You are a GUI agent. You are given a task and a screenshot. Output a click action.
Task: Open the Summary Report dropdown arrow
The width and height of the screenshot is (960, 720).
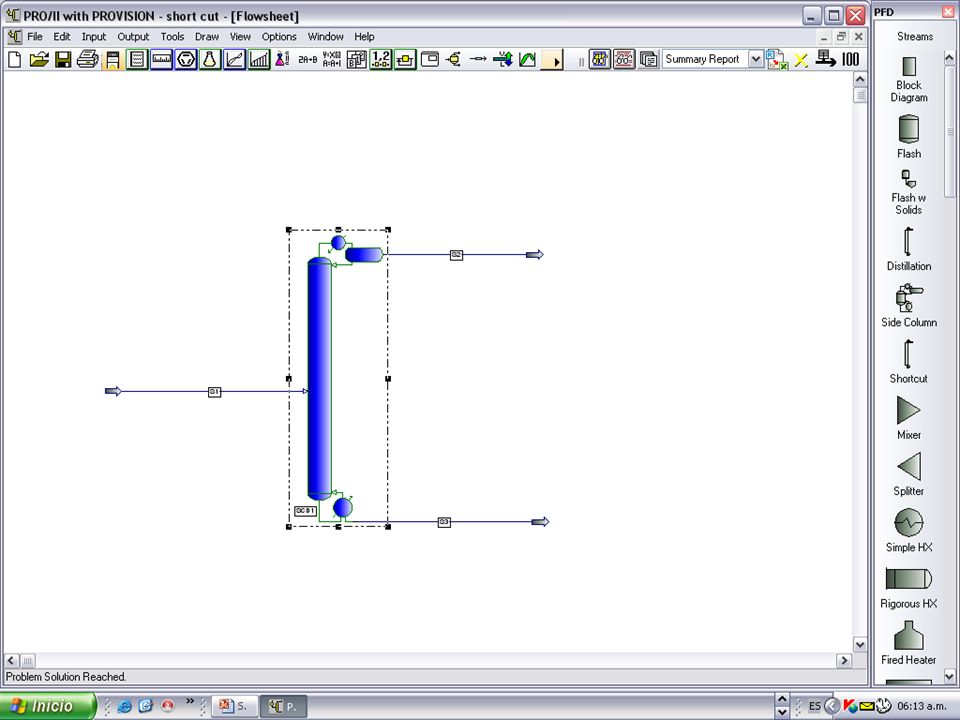pyautogui.click(x=756, y=59)
